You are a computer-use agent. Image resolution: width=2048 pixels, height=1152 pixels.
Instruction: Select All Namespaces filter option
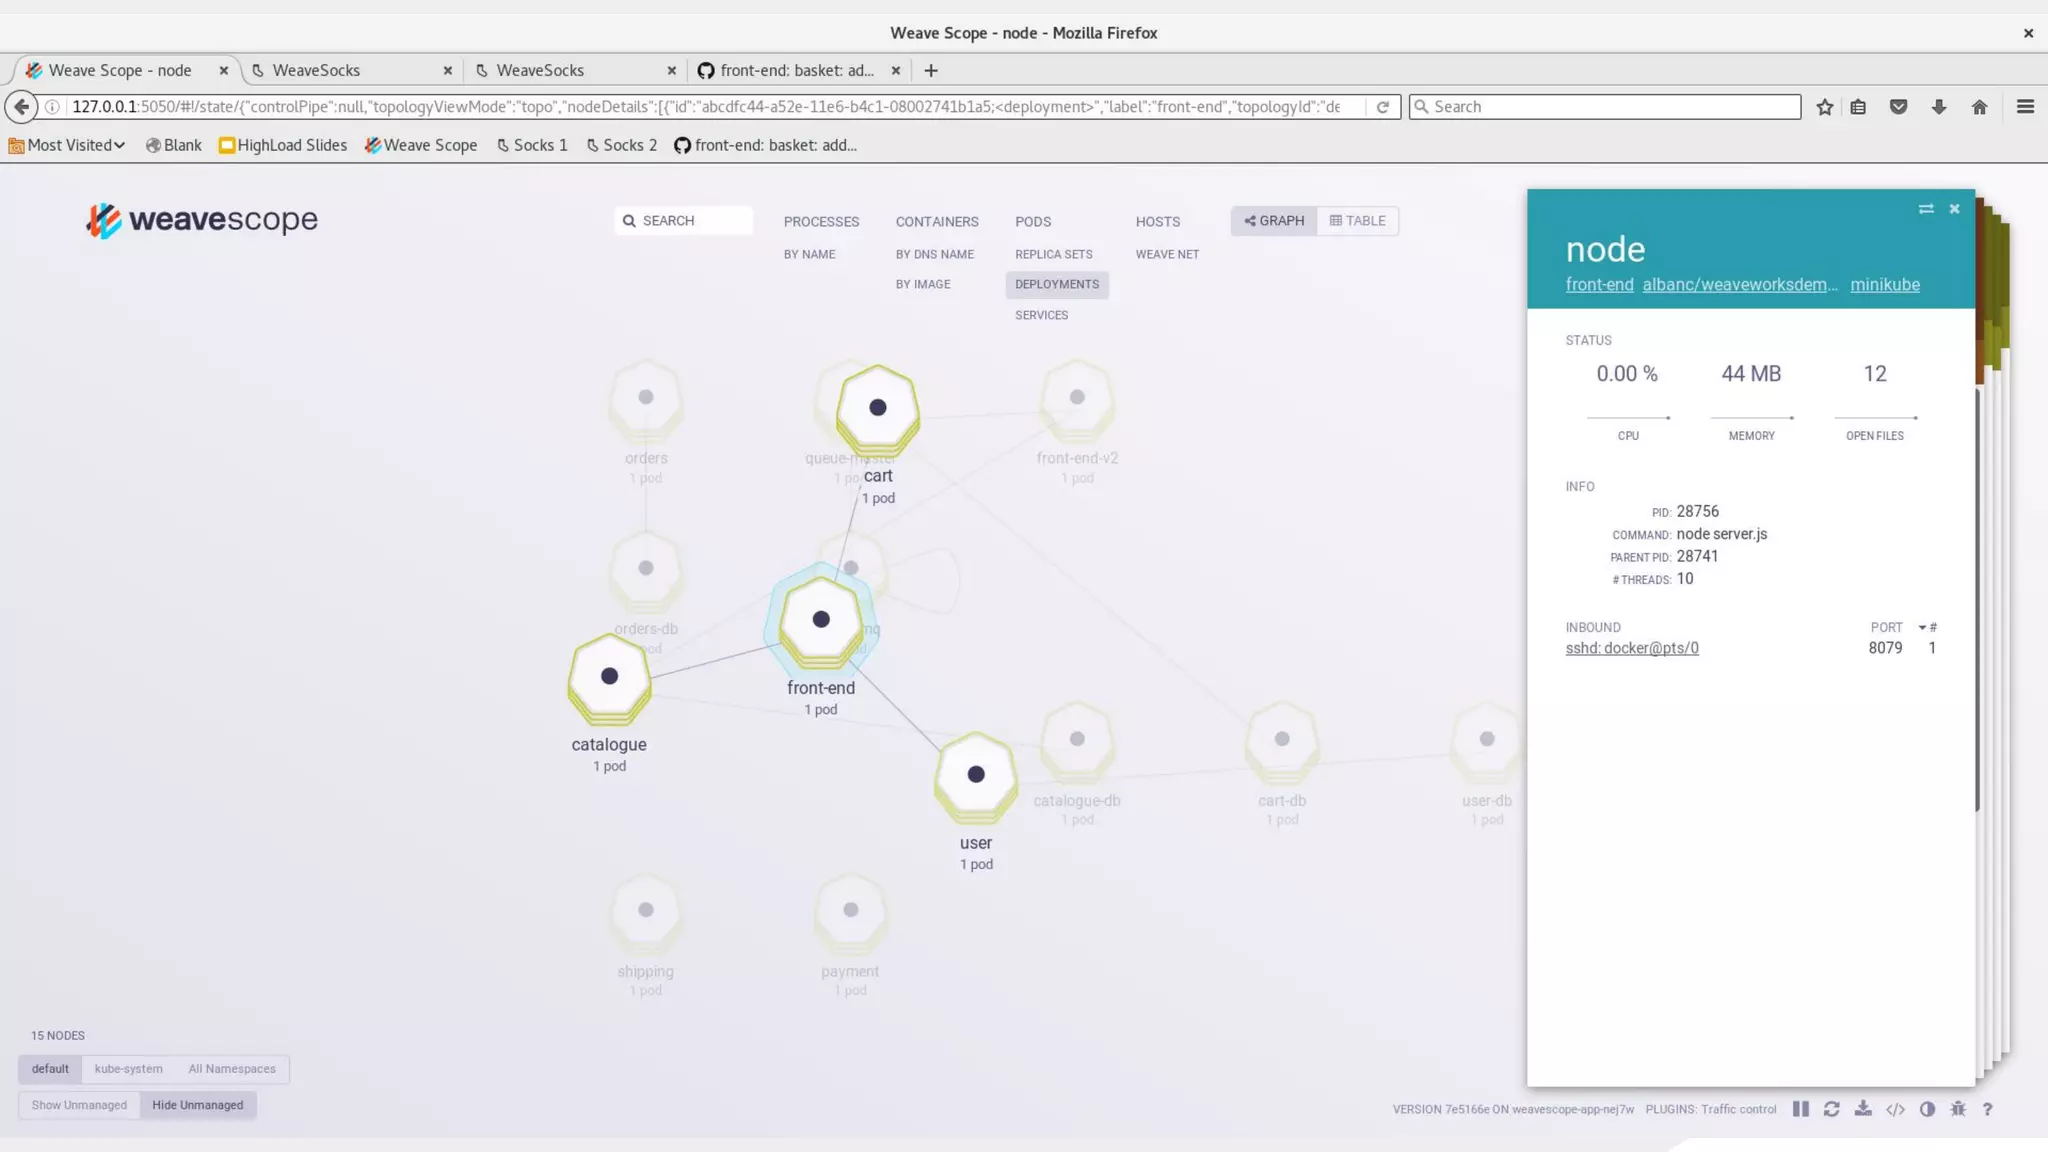point(232,1069)
